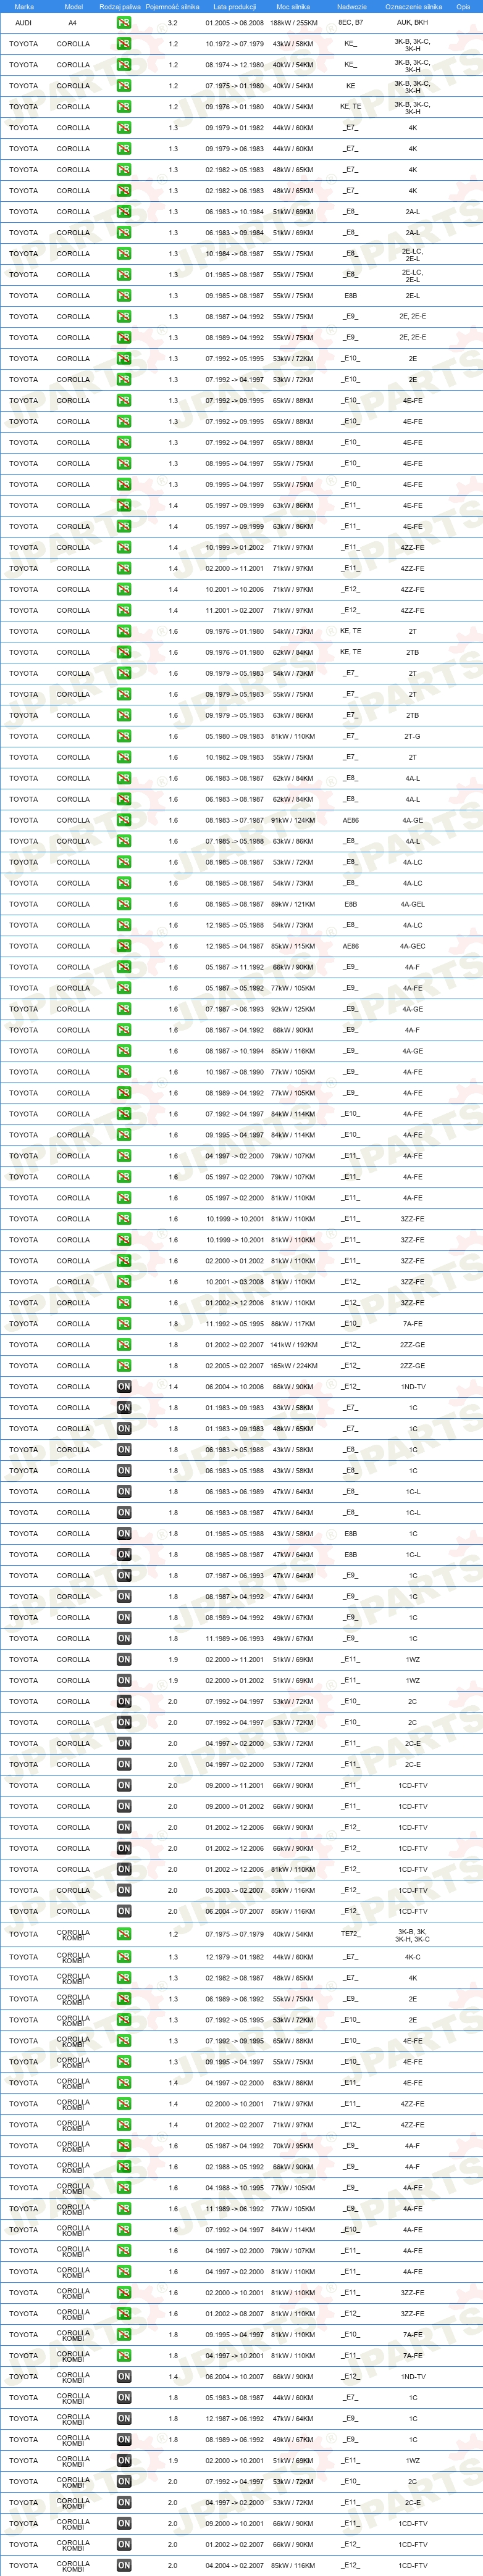The width and height of the screenshot is (483, 2576).
Task: Click petrol icon in Corolla Kombi 4K-C row
Action: 124,1957
